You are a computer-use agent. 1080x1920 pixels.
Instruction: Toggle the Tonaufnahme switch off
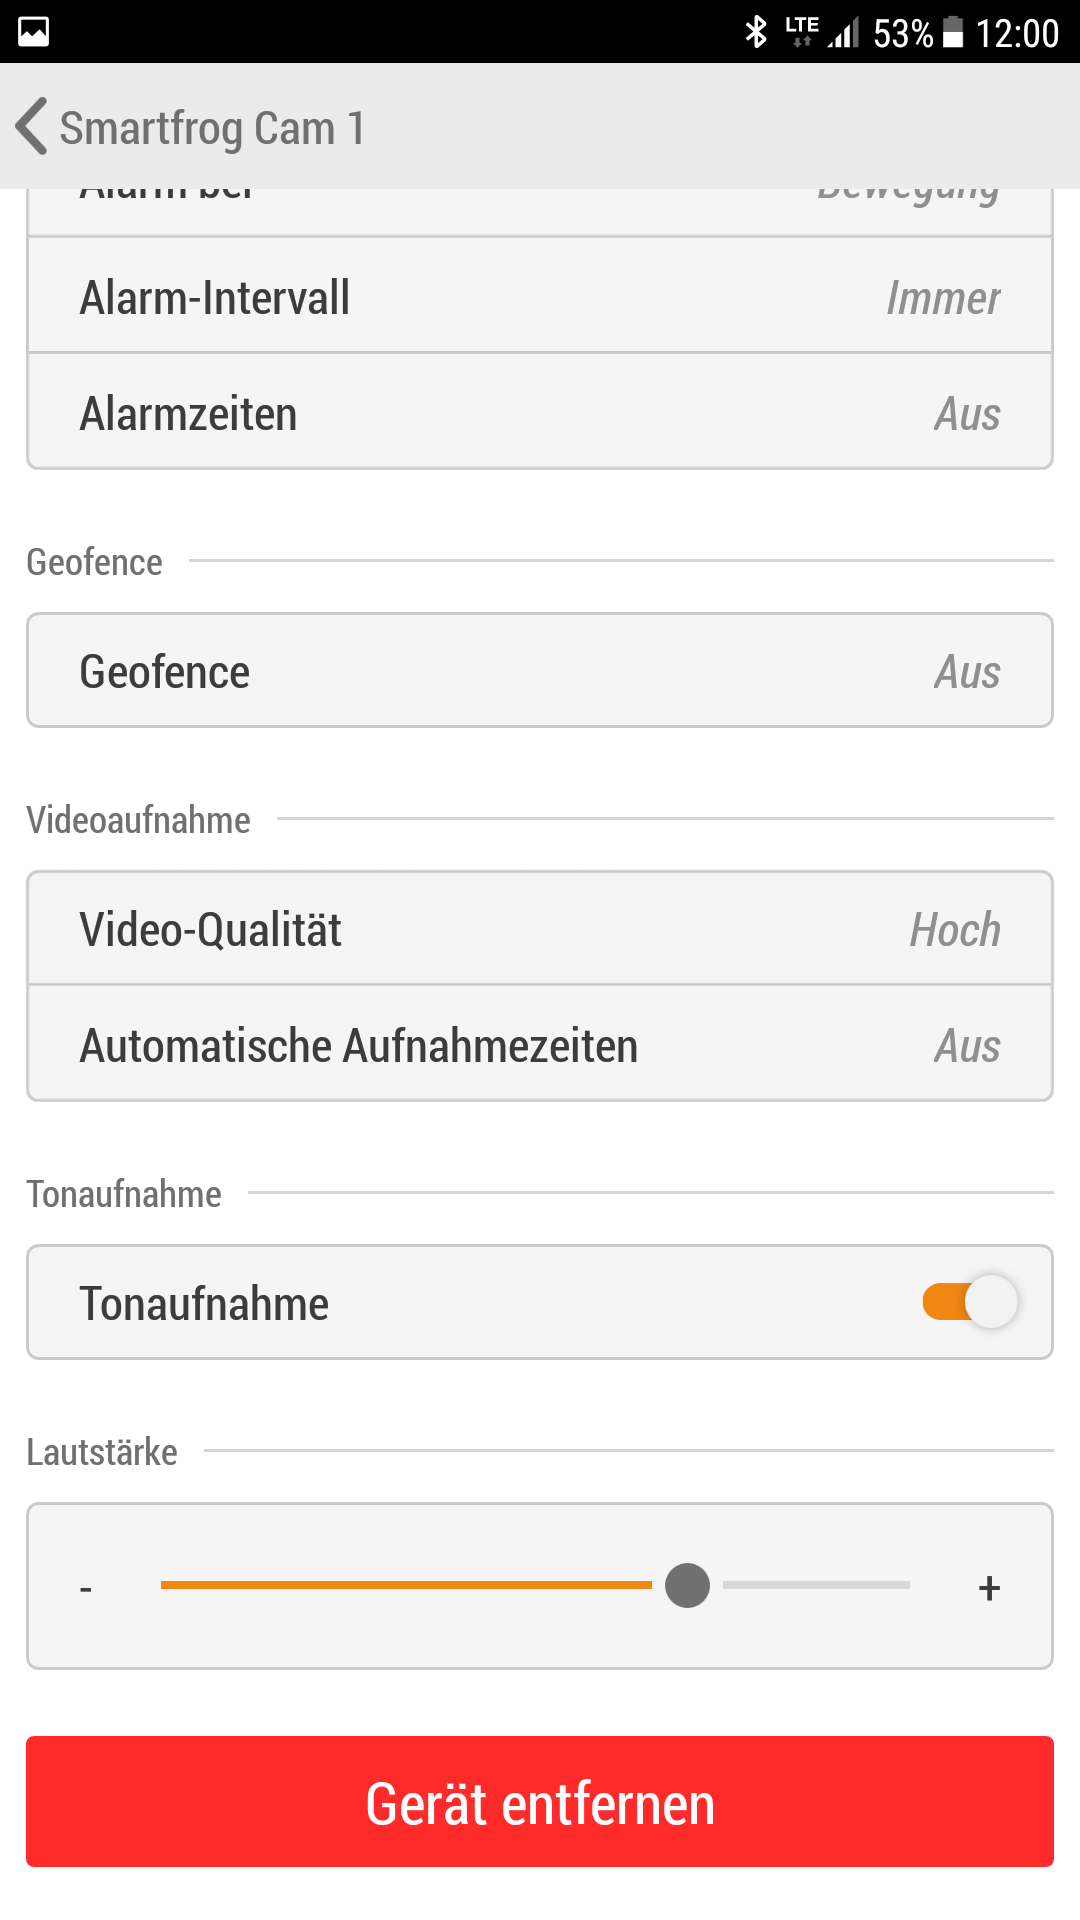tap(969, 1302)
